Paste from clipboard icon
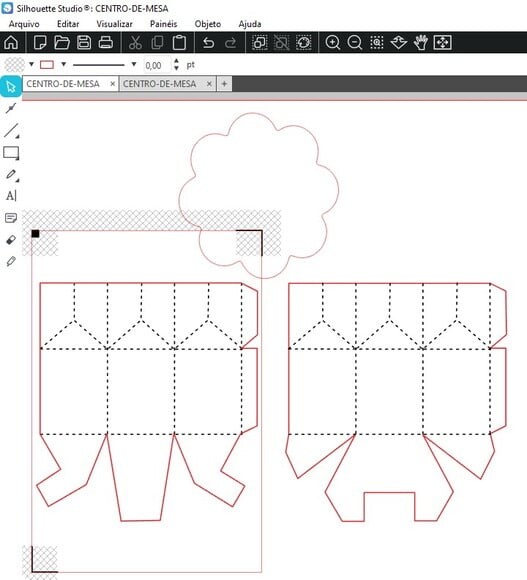The height and width of the screenshot is (580, 527). tap(179, 43)
